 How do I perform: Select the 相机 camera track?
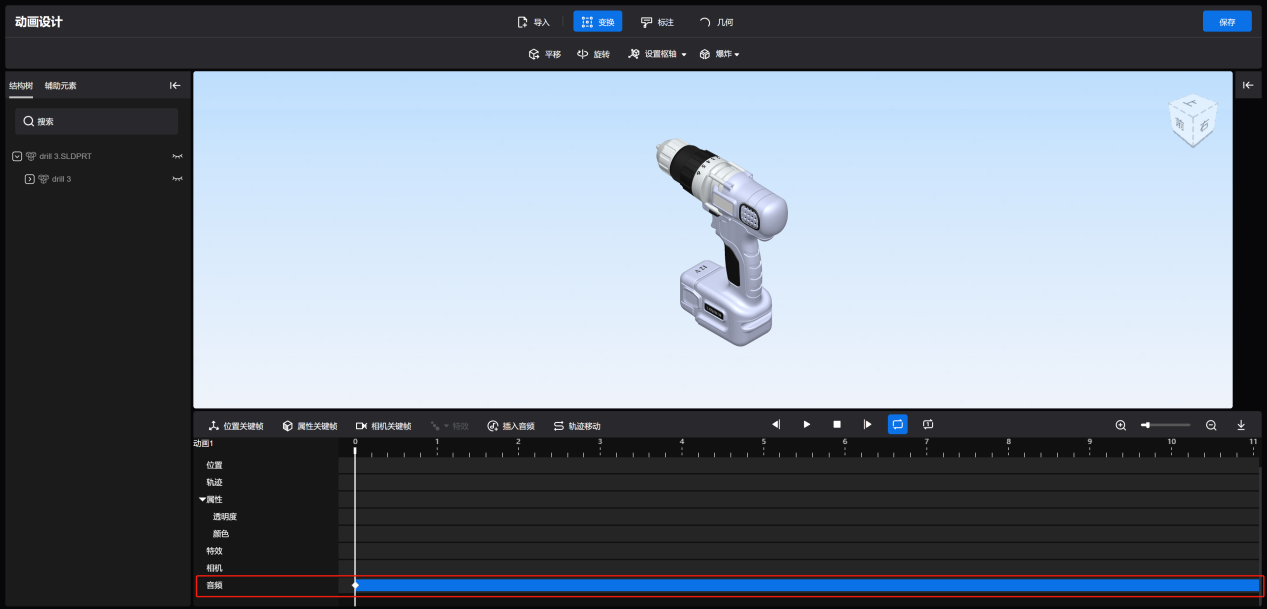[x=214, y=568]
